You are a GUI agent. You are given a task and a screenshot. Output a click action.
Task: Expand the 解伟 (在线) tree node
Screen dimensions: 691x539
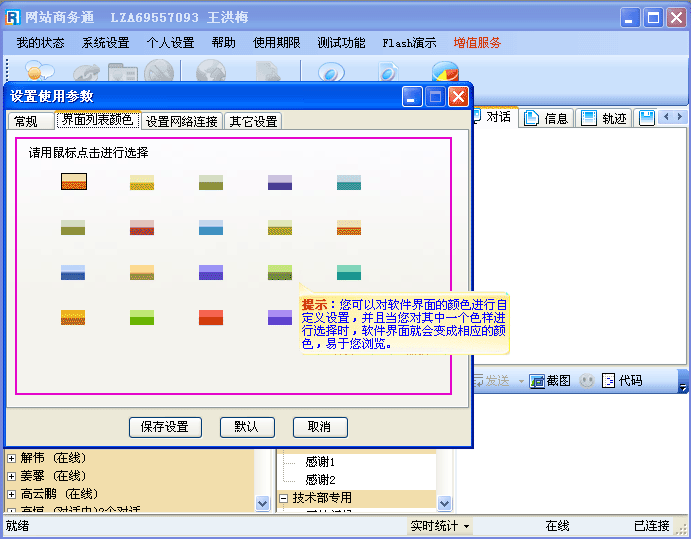point(12,458)
